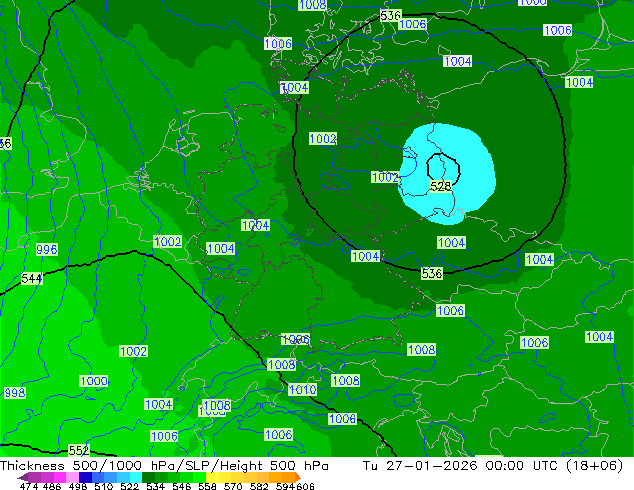Click the map title 'Thickness 500/1000 hPa/SLP/Height 500 hPa'

(164, 465)
